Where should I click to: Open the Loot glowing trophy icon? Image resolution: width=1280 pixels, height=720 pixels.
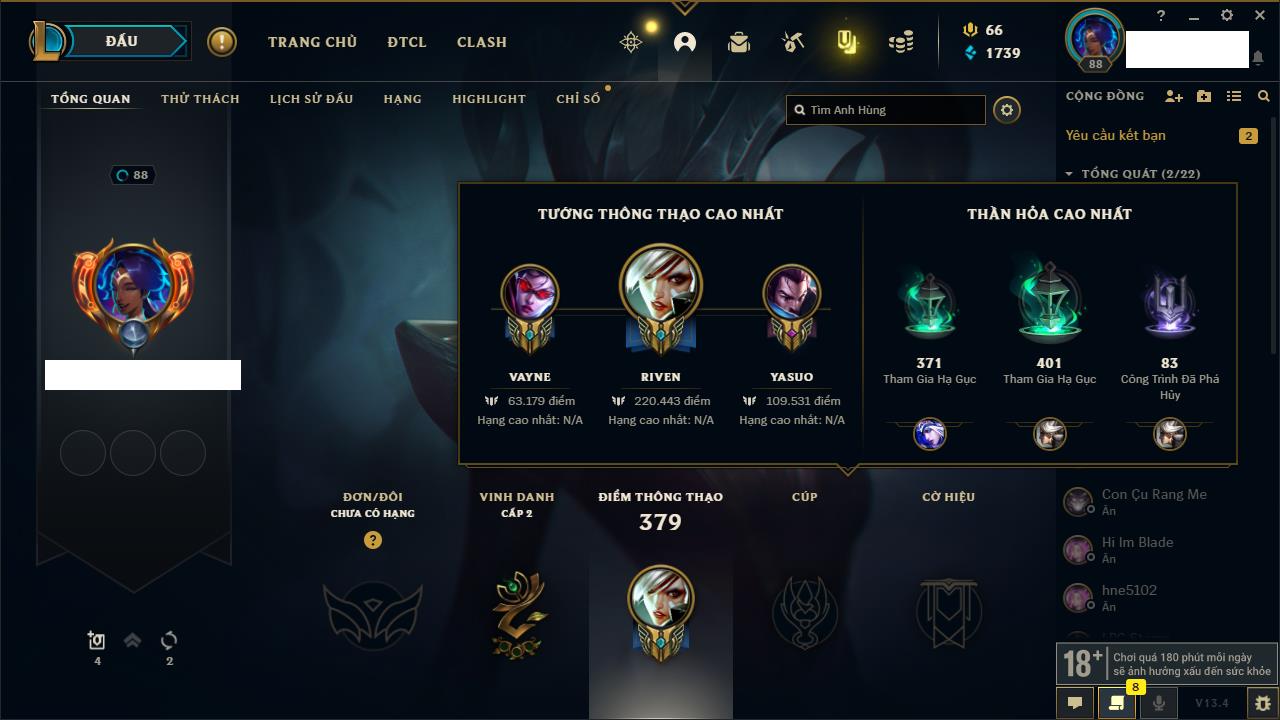point(847,42)
